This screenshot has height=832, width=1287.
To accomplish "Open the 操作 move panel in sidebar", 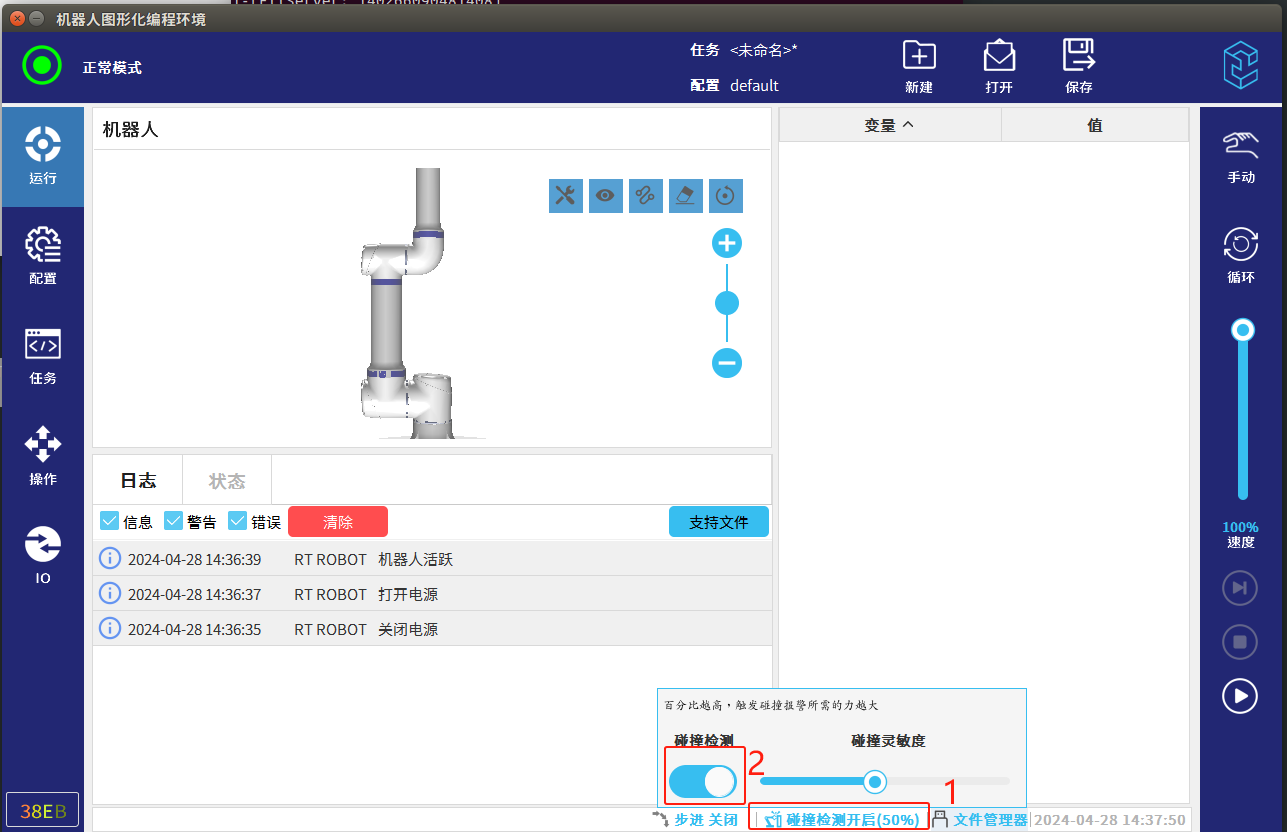I will (x=42, y=456).
